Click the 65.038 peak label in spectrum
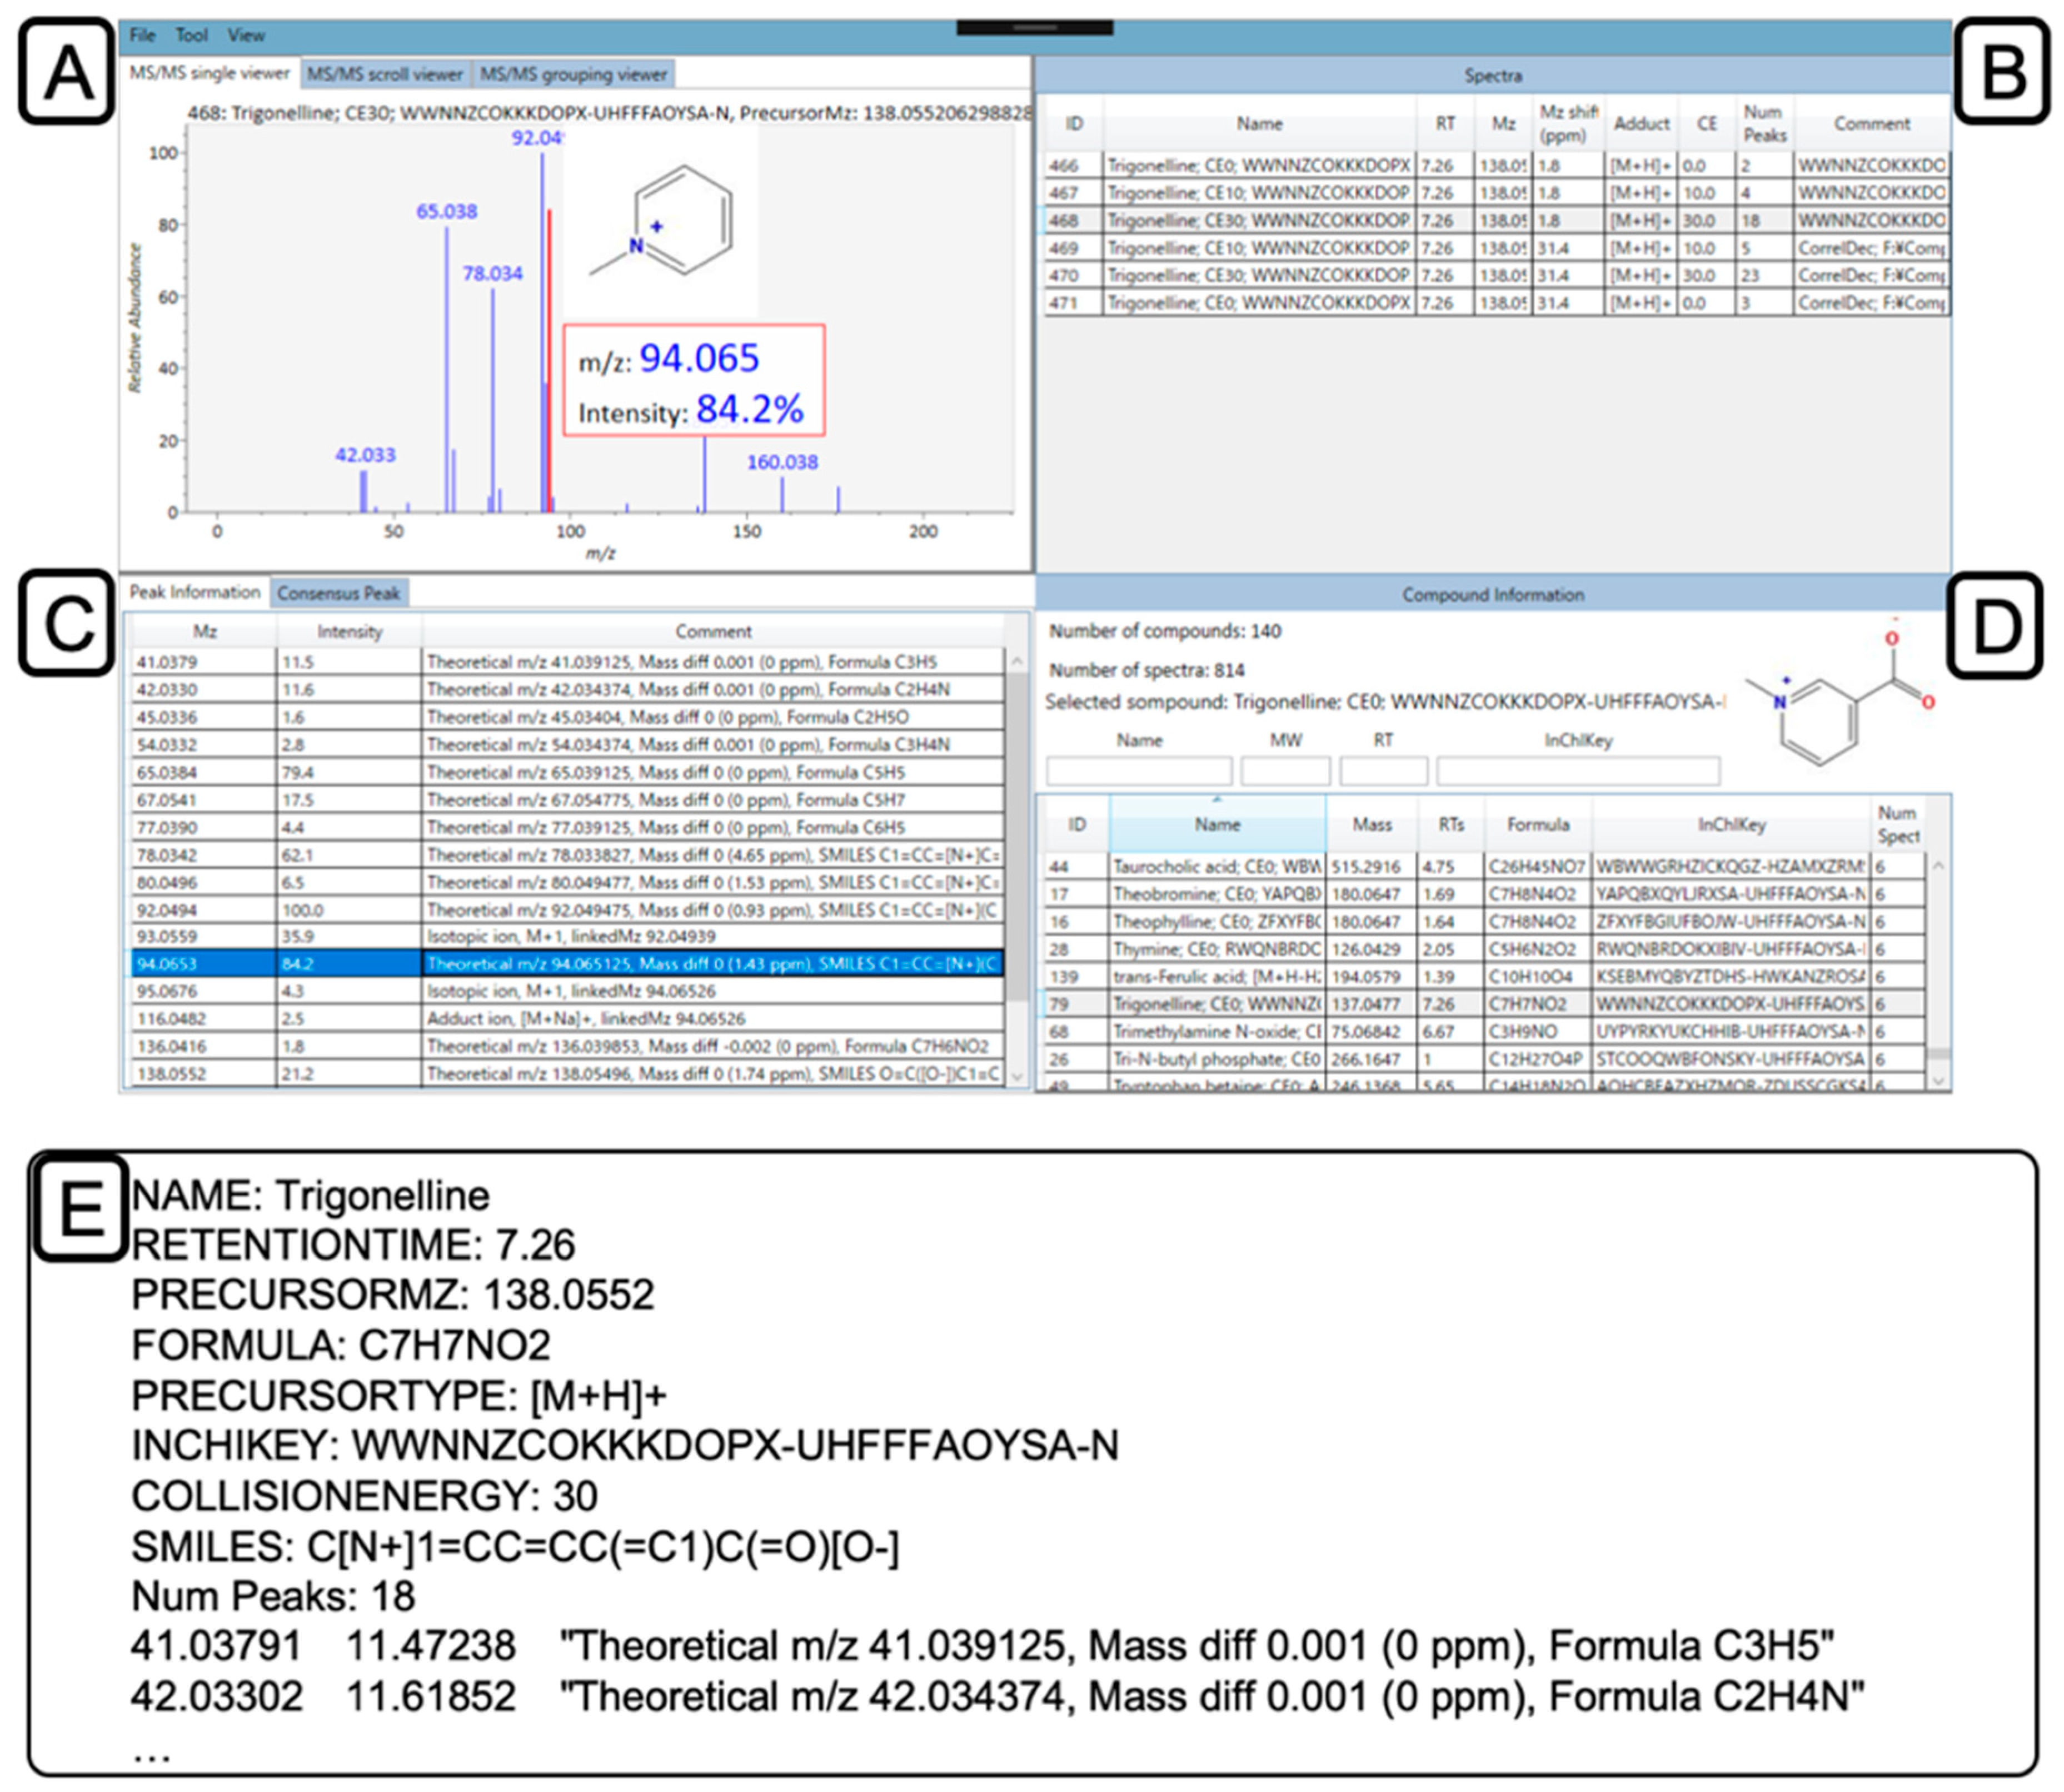The height and width of the screenshot is (1792, 2064). (x=447, y=212)
